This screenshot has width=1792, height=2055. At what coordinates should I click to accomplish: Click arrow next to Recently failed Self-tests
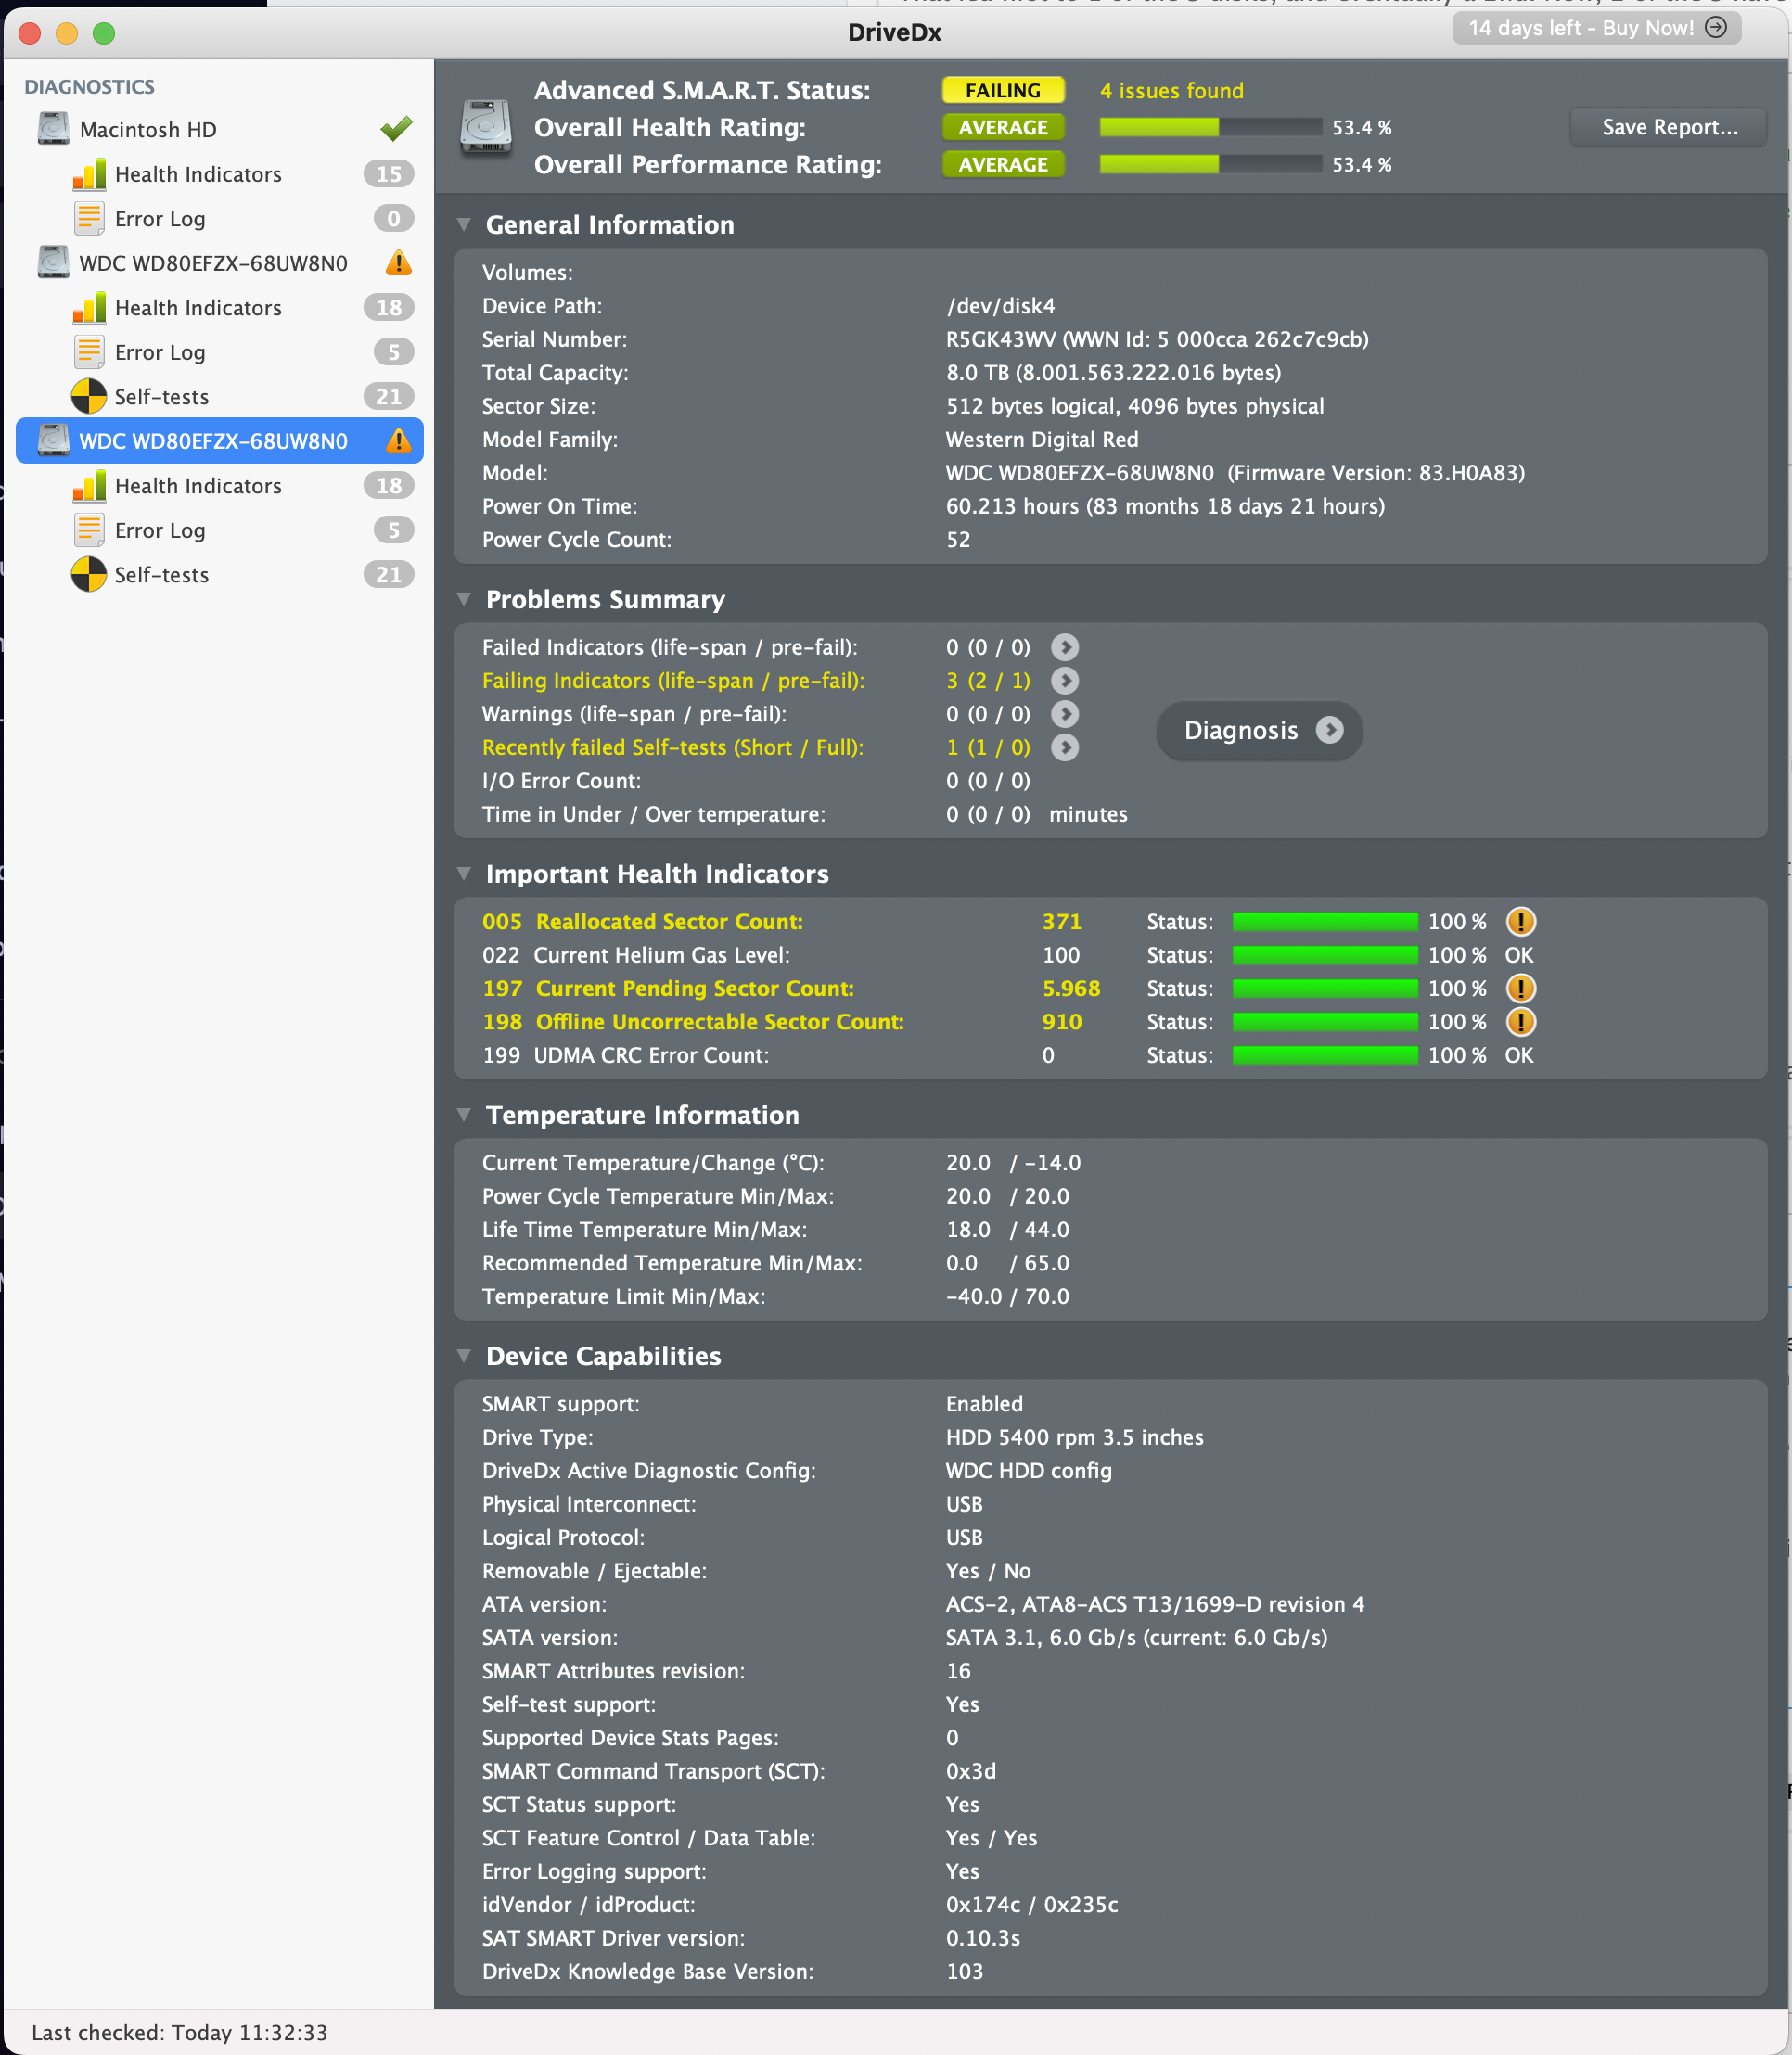[1065, 748]
